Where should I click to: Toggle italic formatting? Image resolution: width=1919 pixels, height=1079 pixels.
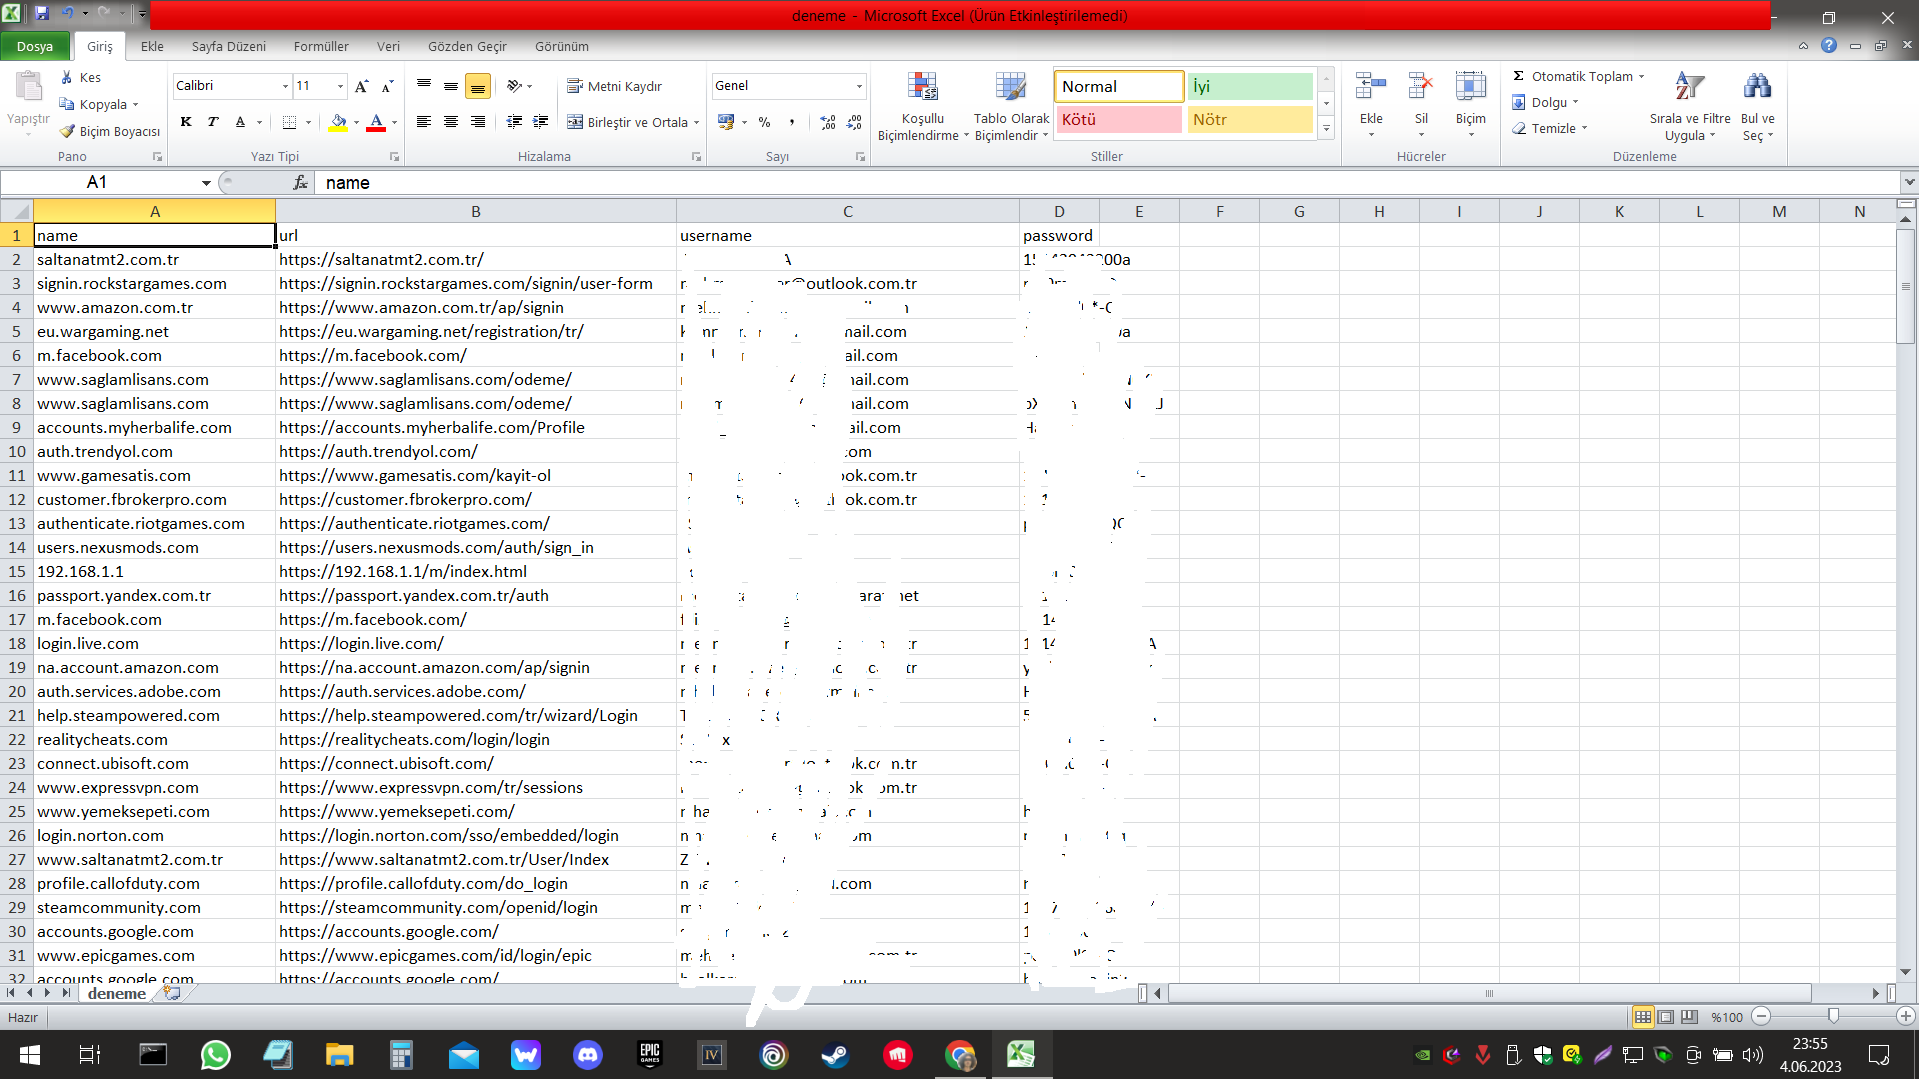[213, 122]
